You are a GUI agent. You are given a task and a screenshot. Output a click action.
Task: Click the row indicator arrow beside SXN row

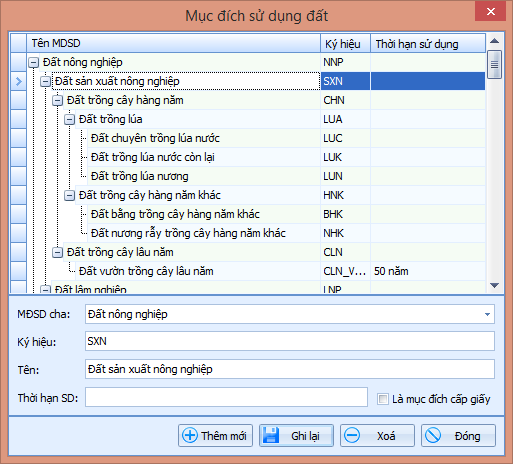19,81
